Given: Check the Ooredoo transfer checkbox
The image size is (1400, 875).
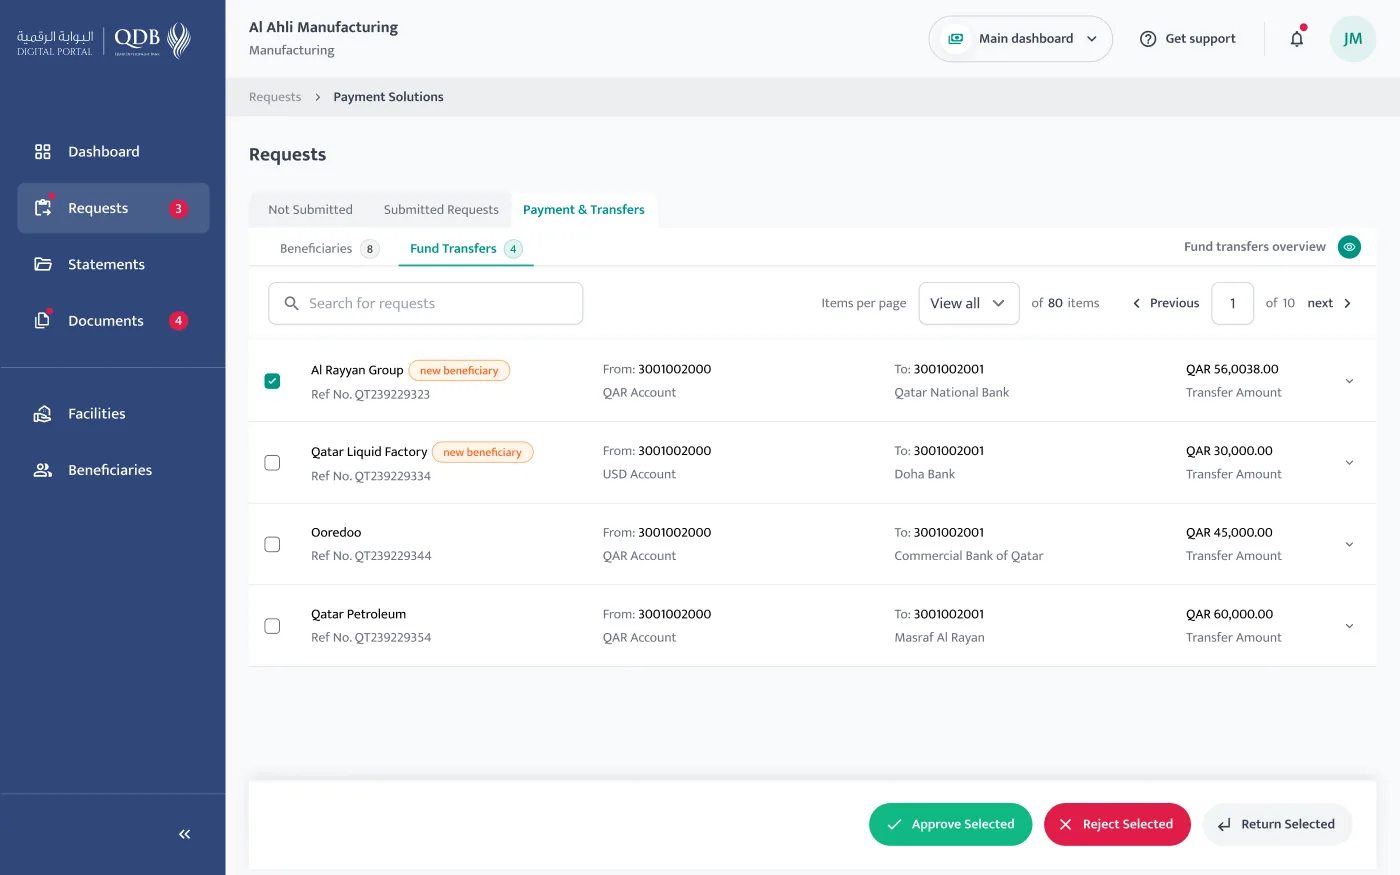Looking at the screenshot, I should pyautogui.click(x=272, y=544).
